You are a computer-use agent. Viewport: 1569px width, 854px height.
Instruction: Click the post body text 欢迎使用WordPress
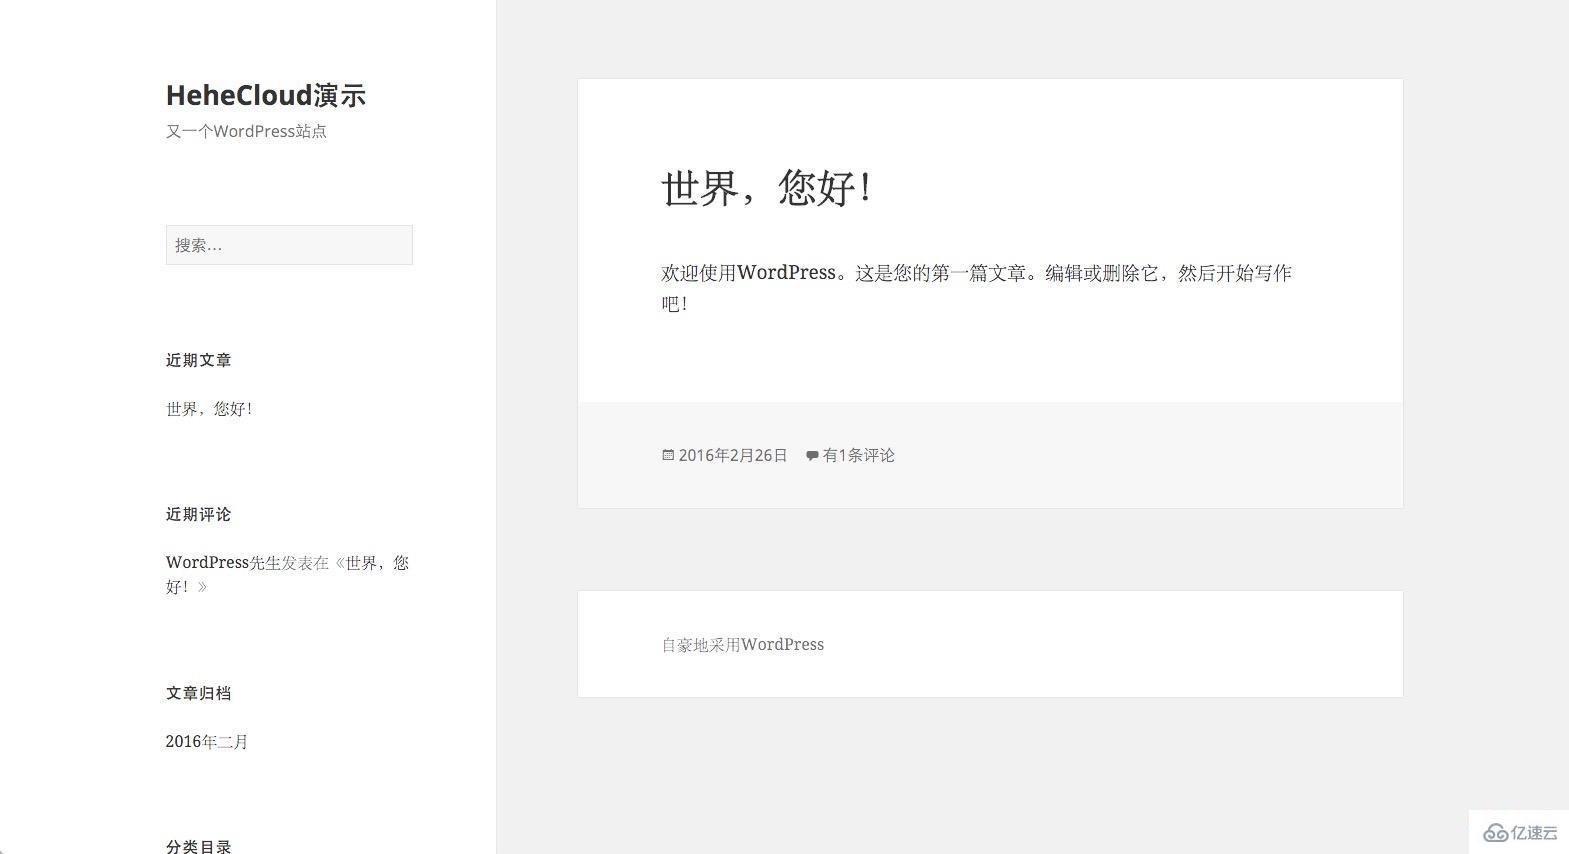[x=748, y=273]
